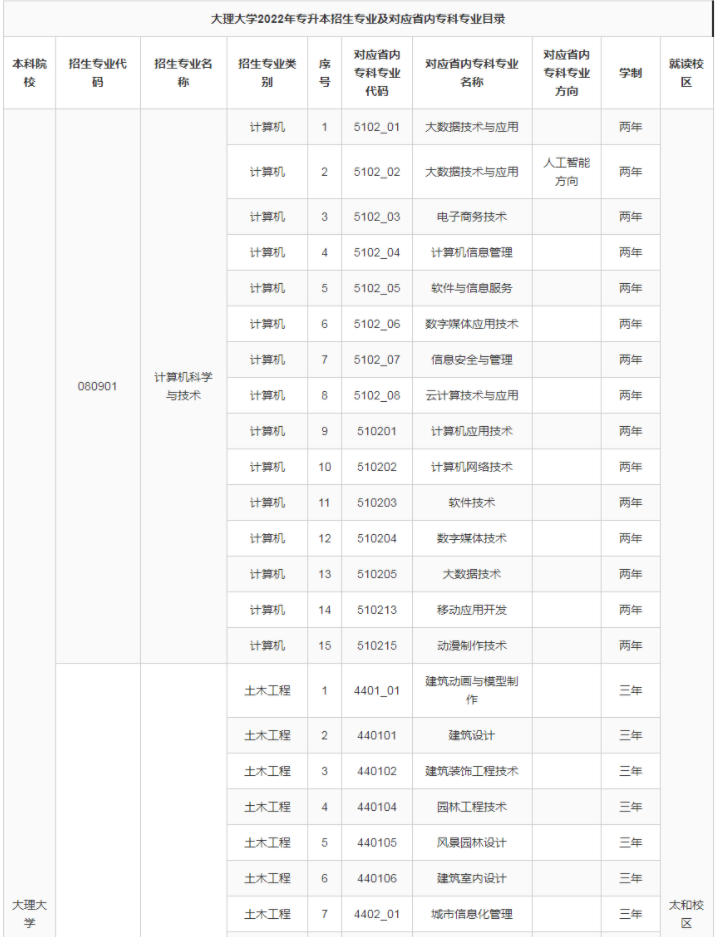
Task: Click code cell 510202
Action: pos(377,467)
